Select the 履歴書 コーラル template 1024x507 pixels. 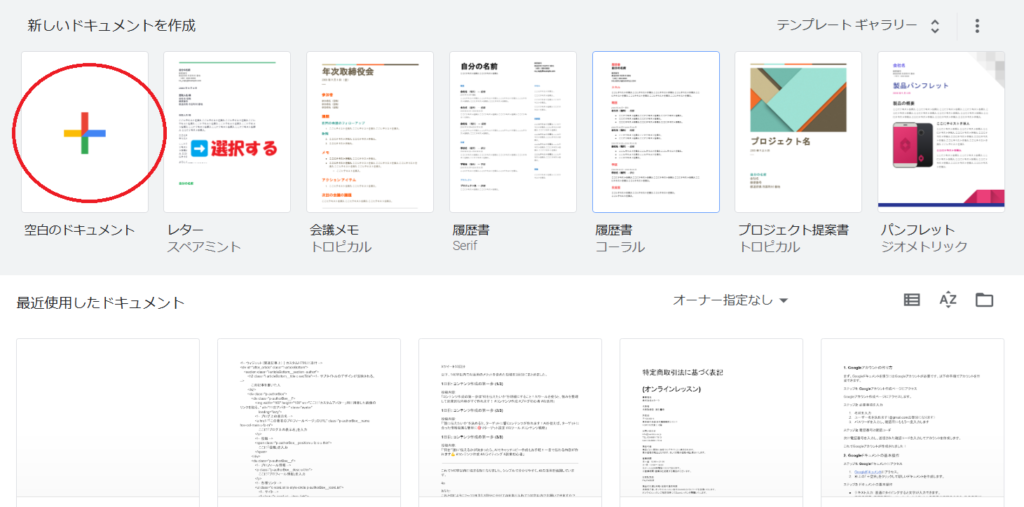click(x=656, y=132)
